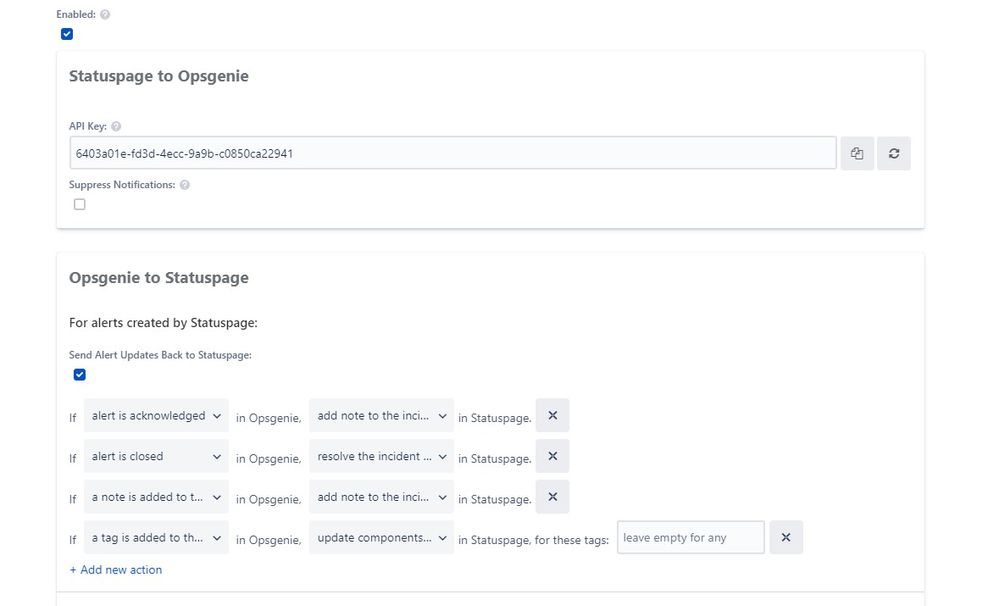Image resolution: width=999 pixels, height=606 pixels.
Task: Uncheck Send Alert Updates Back to Statuspage
Action: click(x=80, y=375)
